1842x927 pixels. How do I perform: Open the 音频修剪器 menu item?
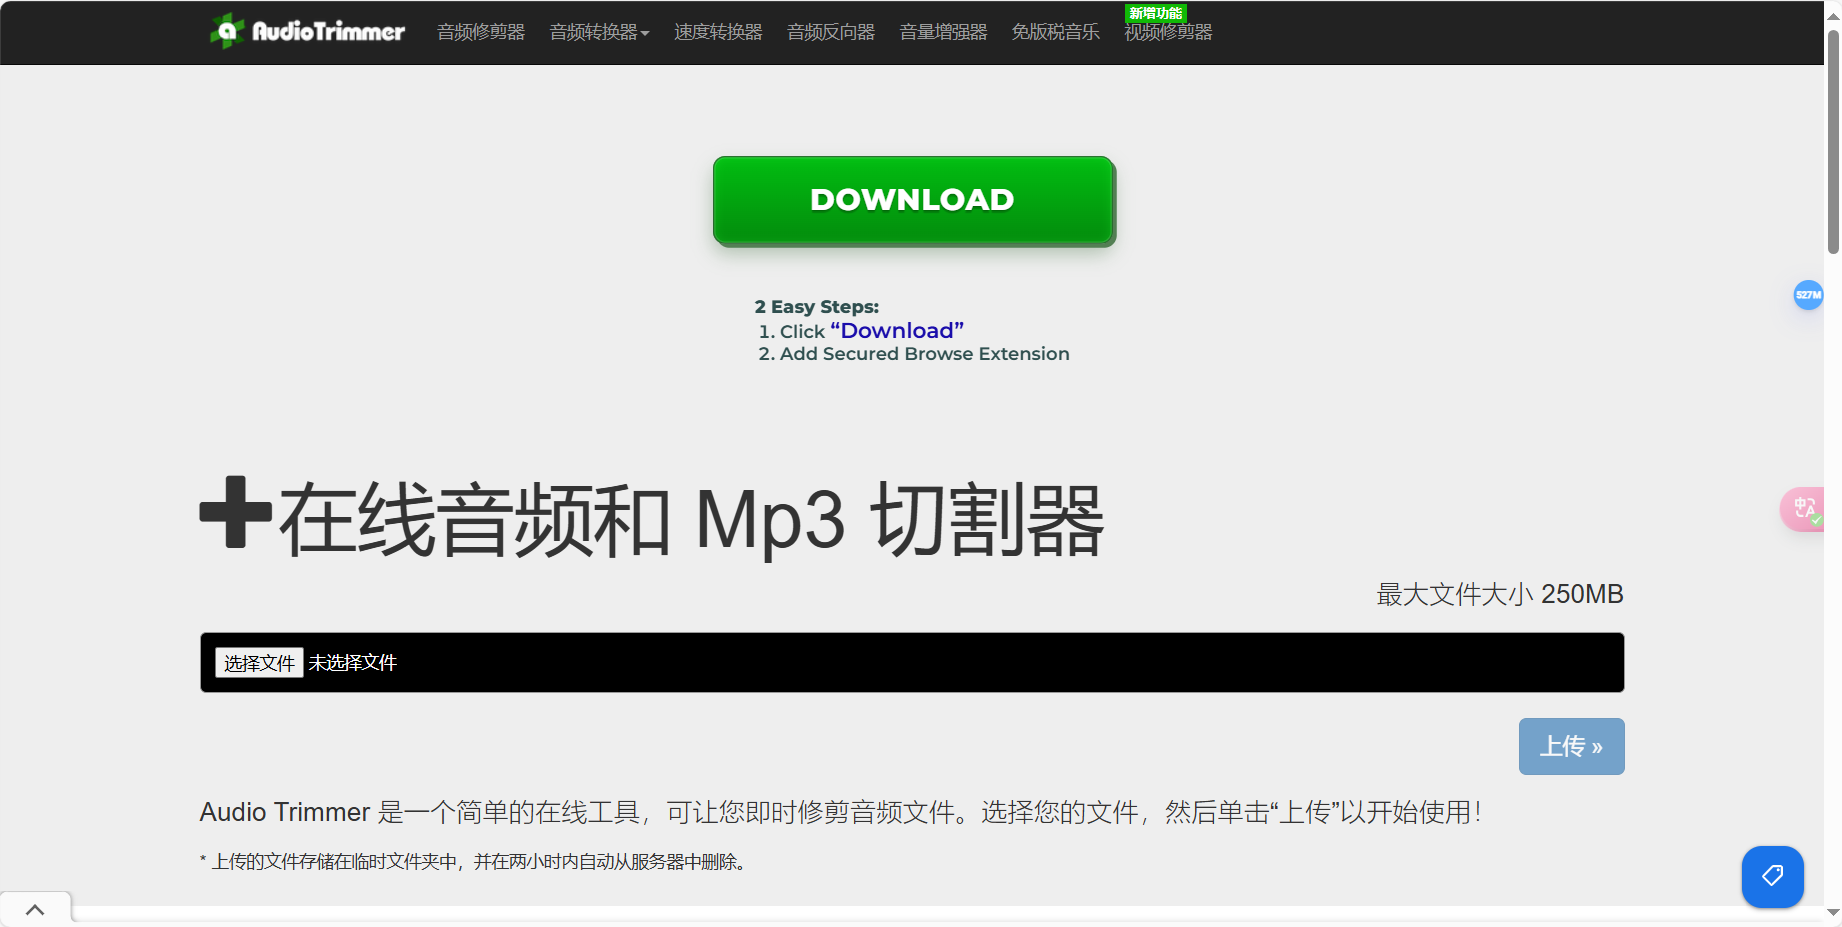(480, 32)
